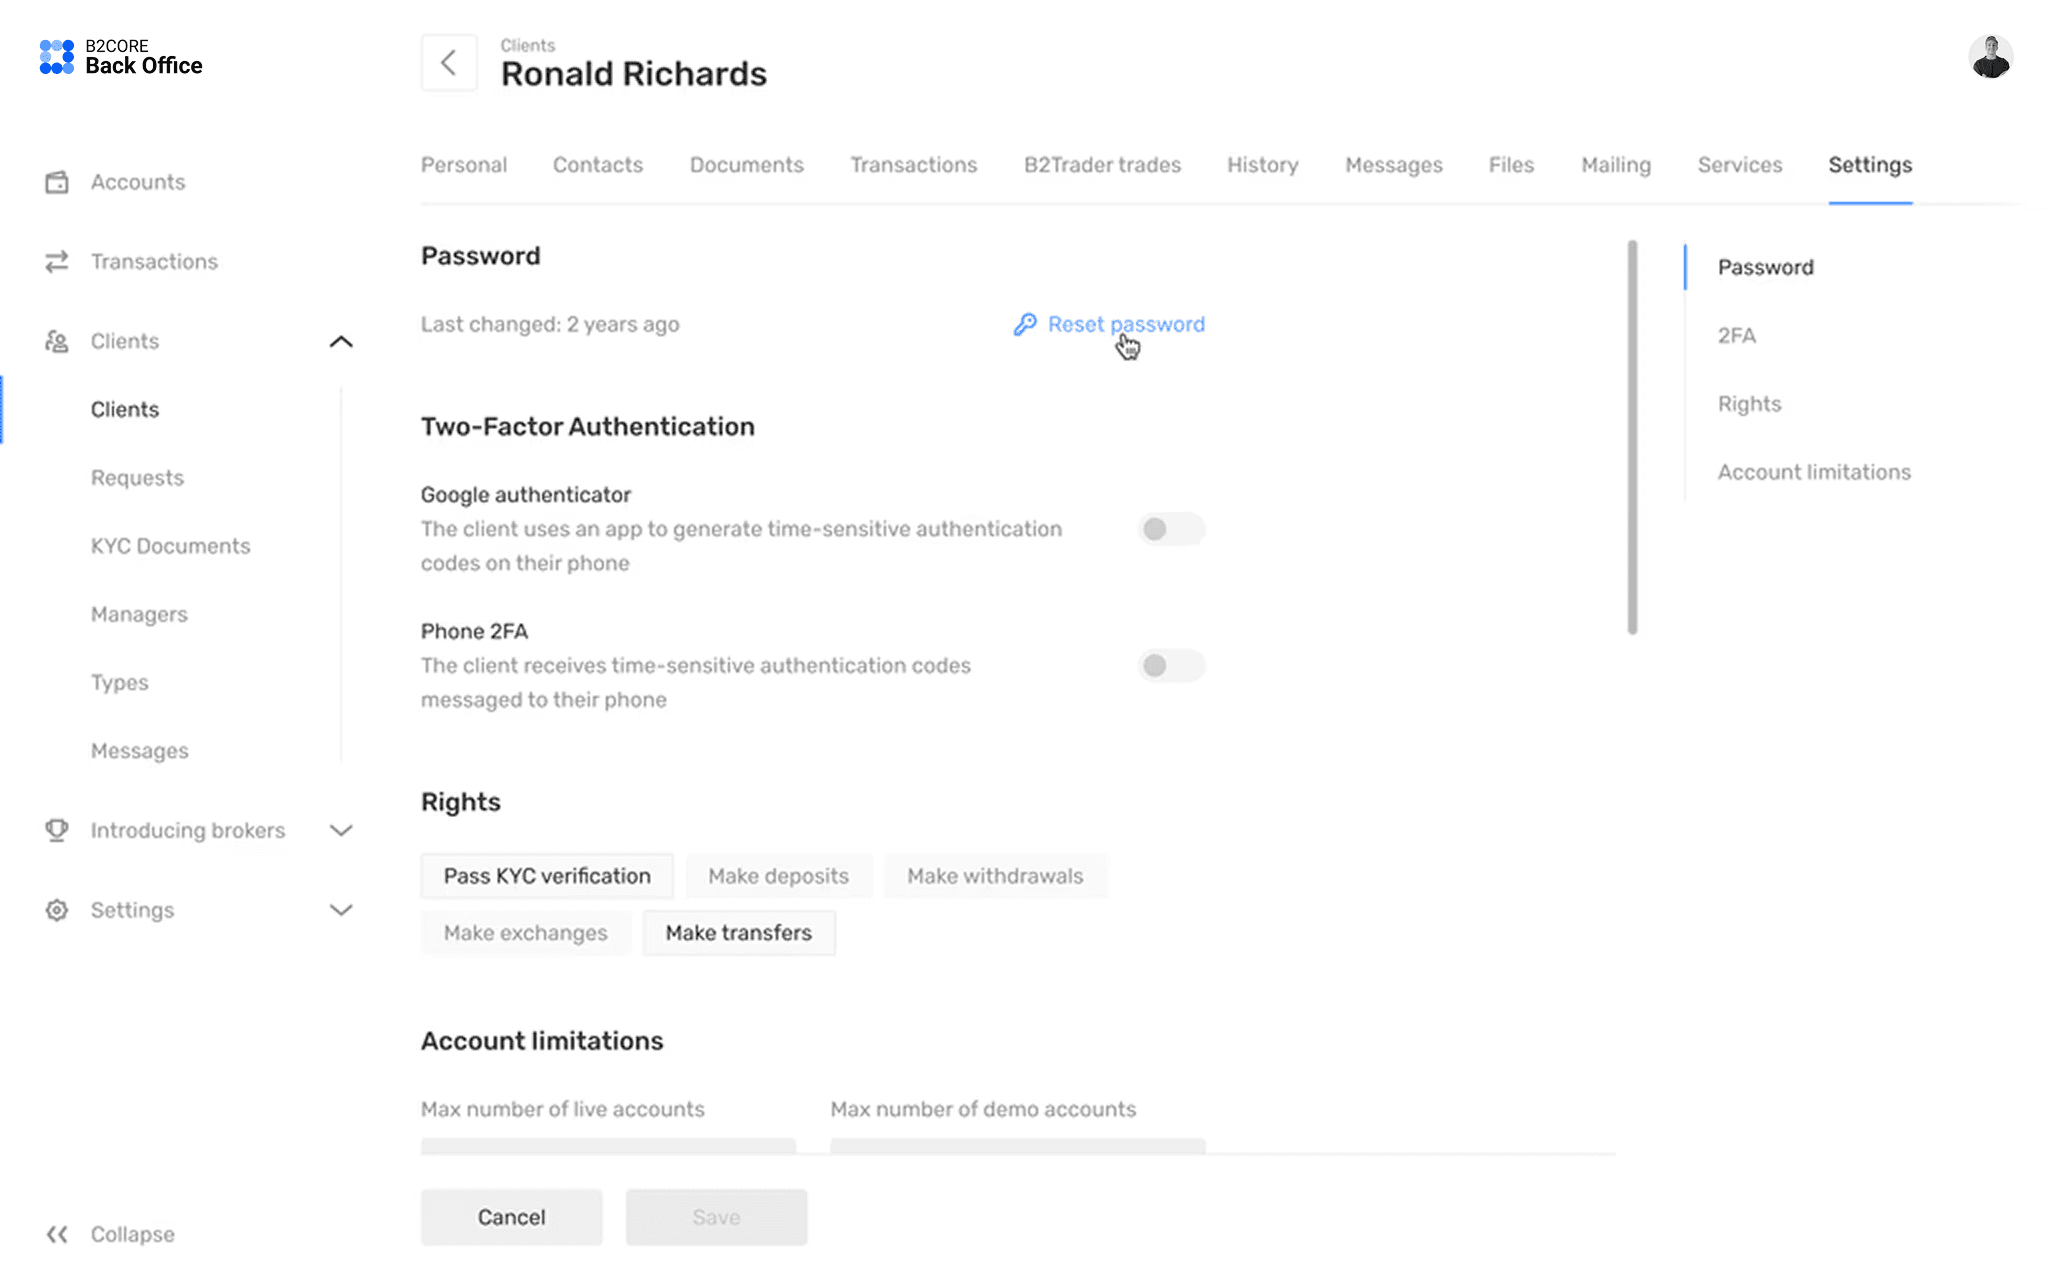Image resolution: width=2048 pixels, height=1280 pixels.
Task: Expand the Introducing brokers chevron
Action: 341,831
